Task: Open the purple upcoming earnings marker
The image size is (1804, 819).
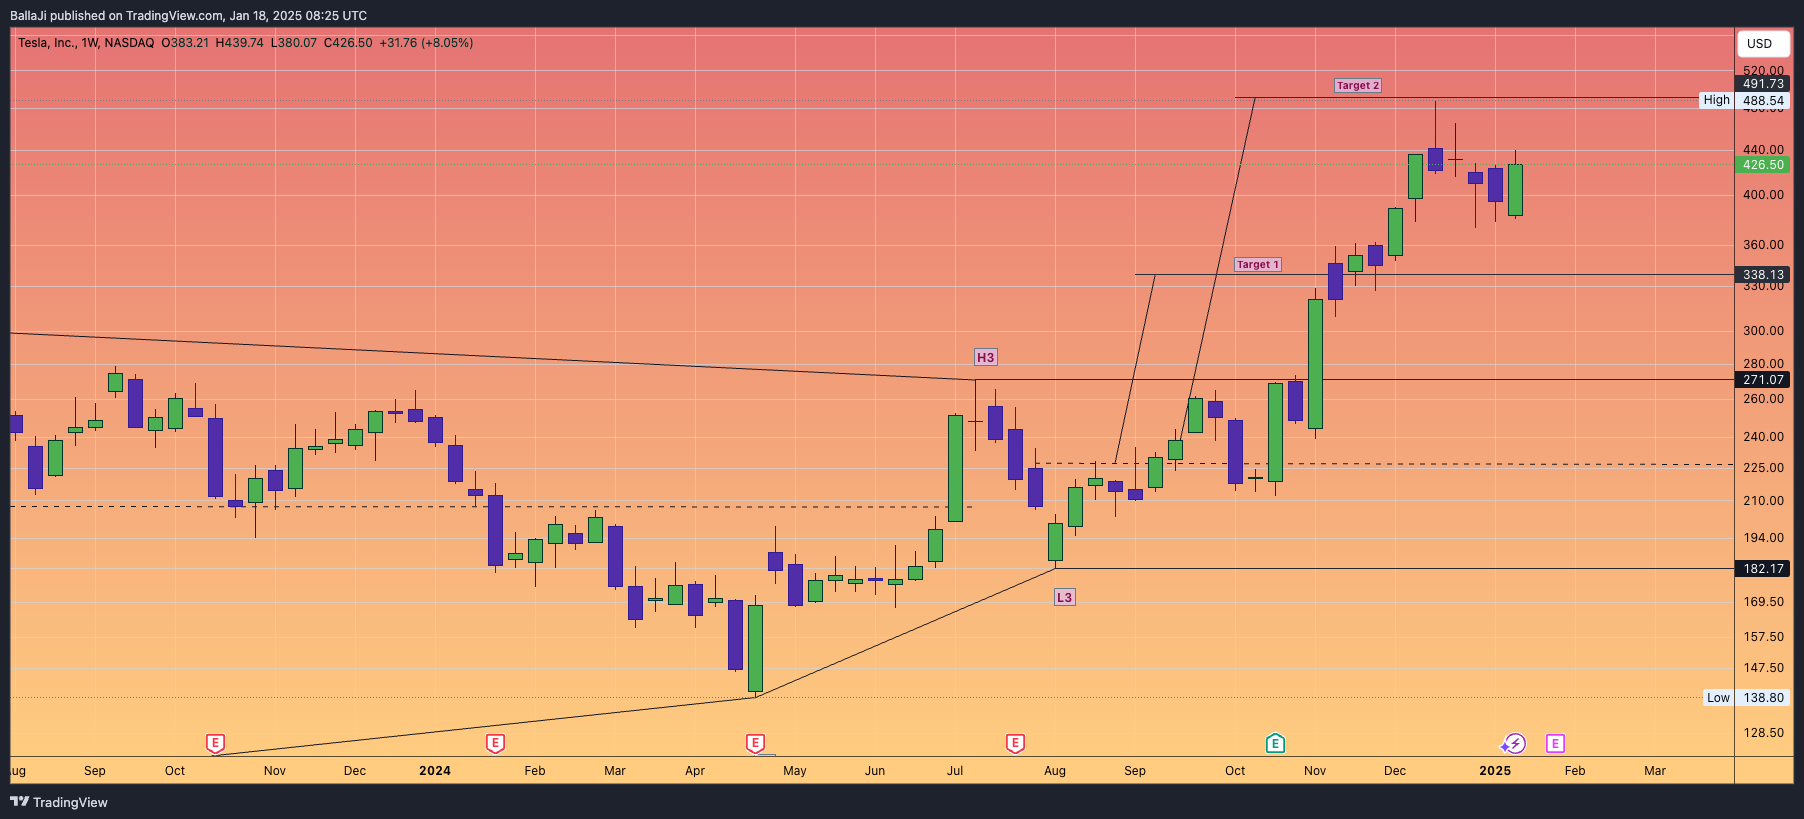Action: coord(1555,743)
